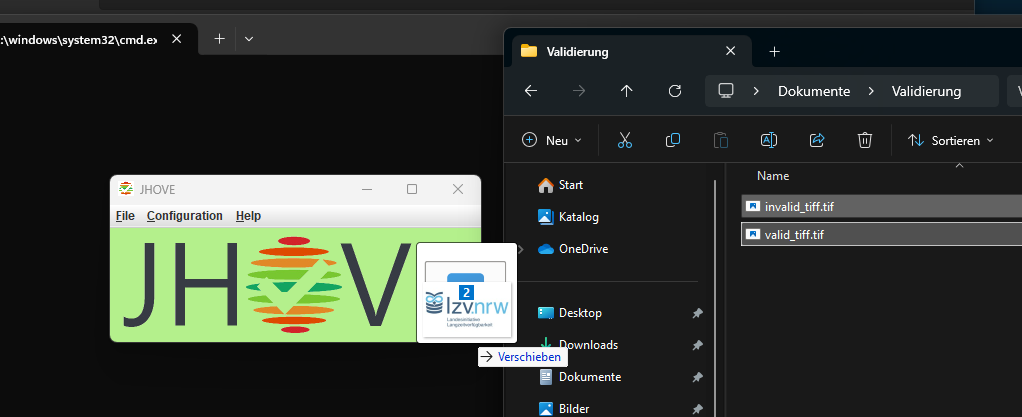Open the terminal tab dropdown chevron
Viewport: 1022px width, 417px height.
[249, 39]
